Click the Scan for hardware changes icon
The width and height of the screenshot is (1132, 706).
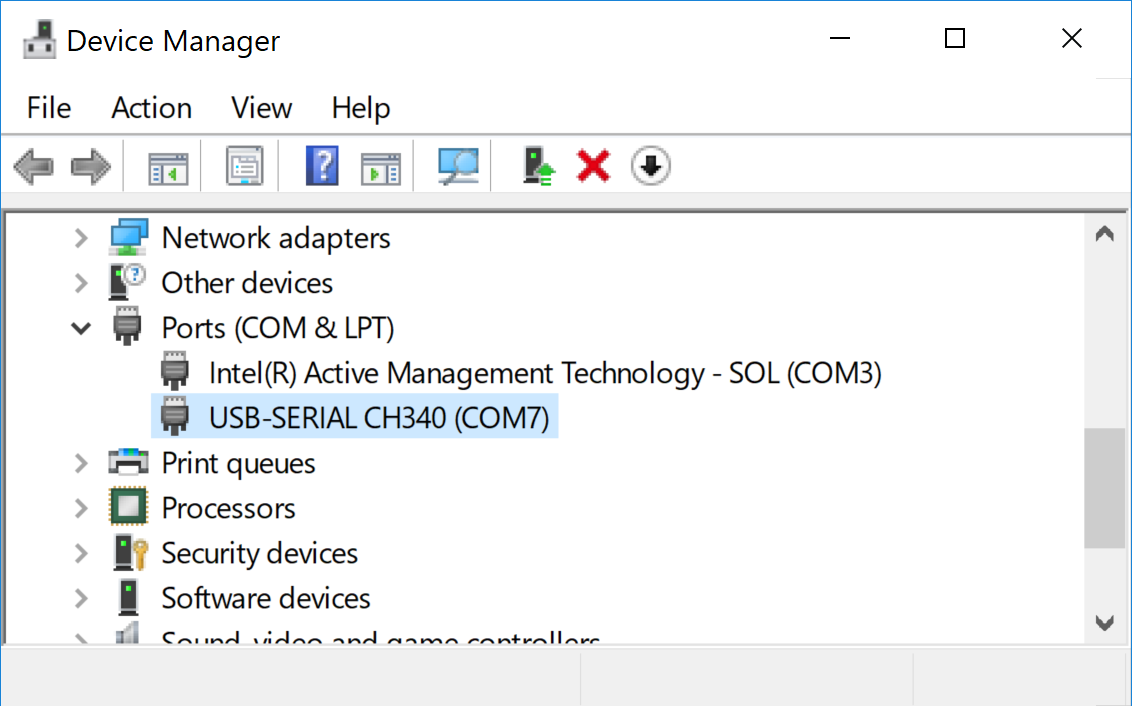click(x=458, y=166)
